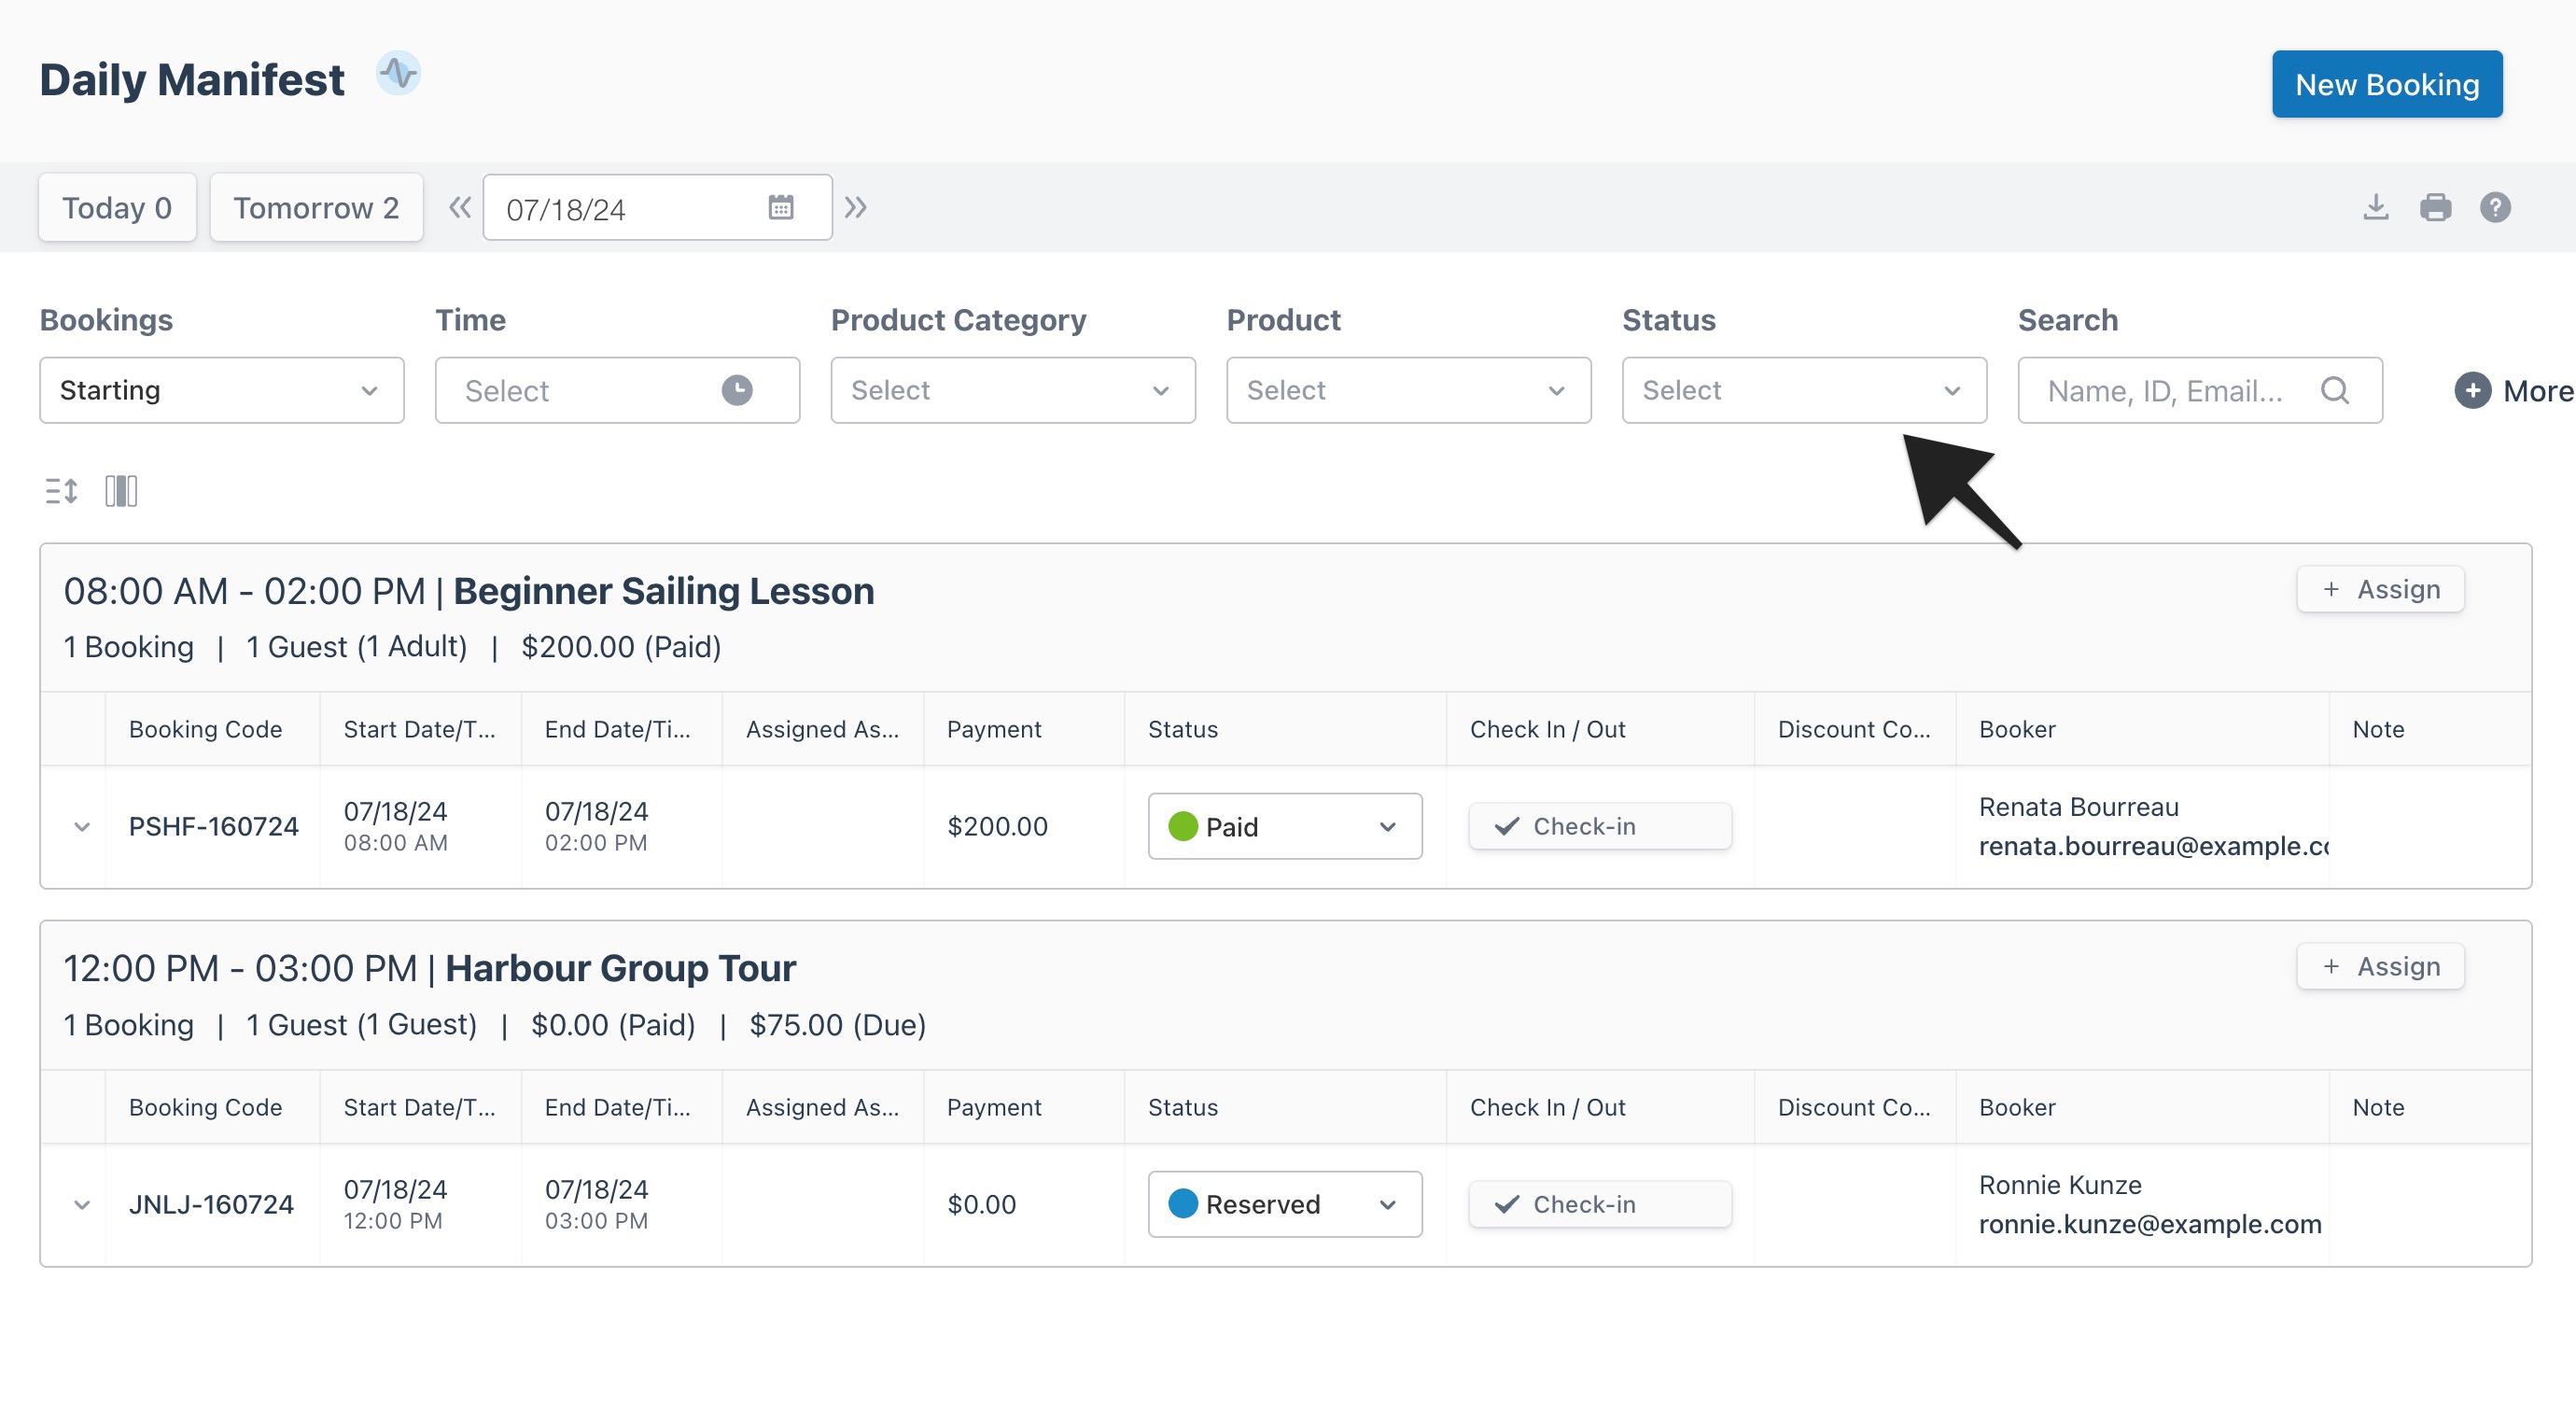This screenshot has width=2576, height=1419.
Task: Click renata.bourreau@example email text
Action: [x=2154, y=846]
